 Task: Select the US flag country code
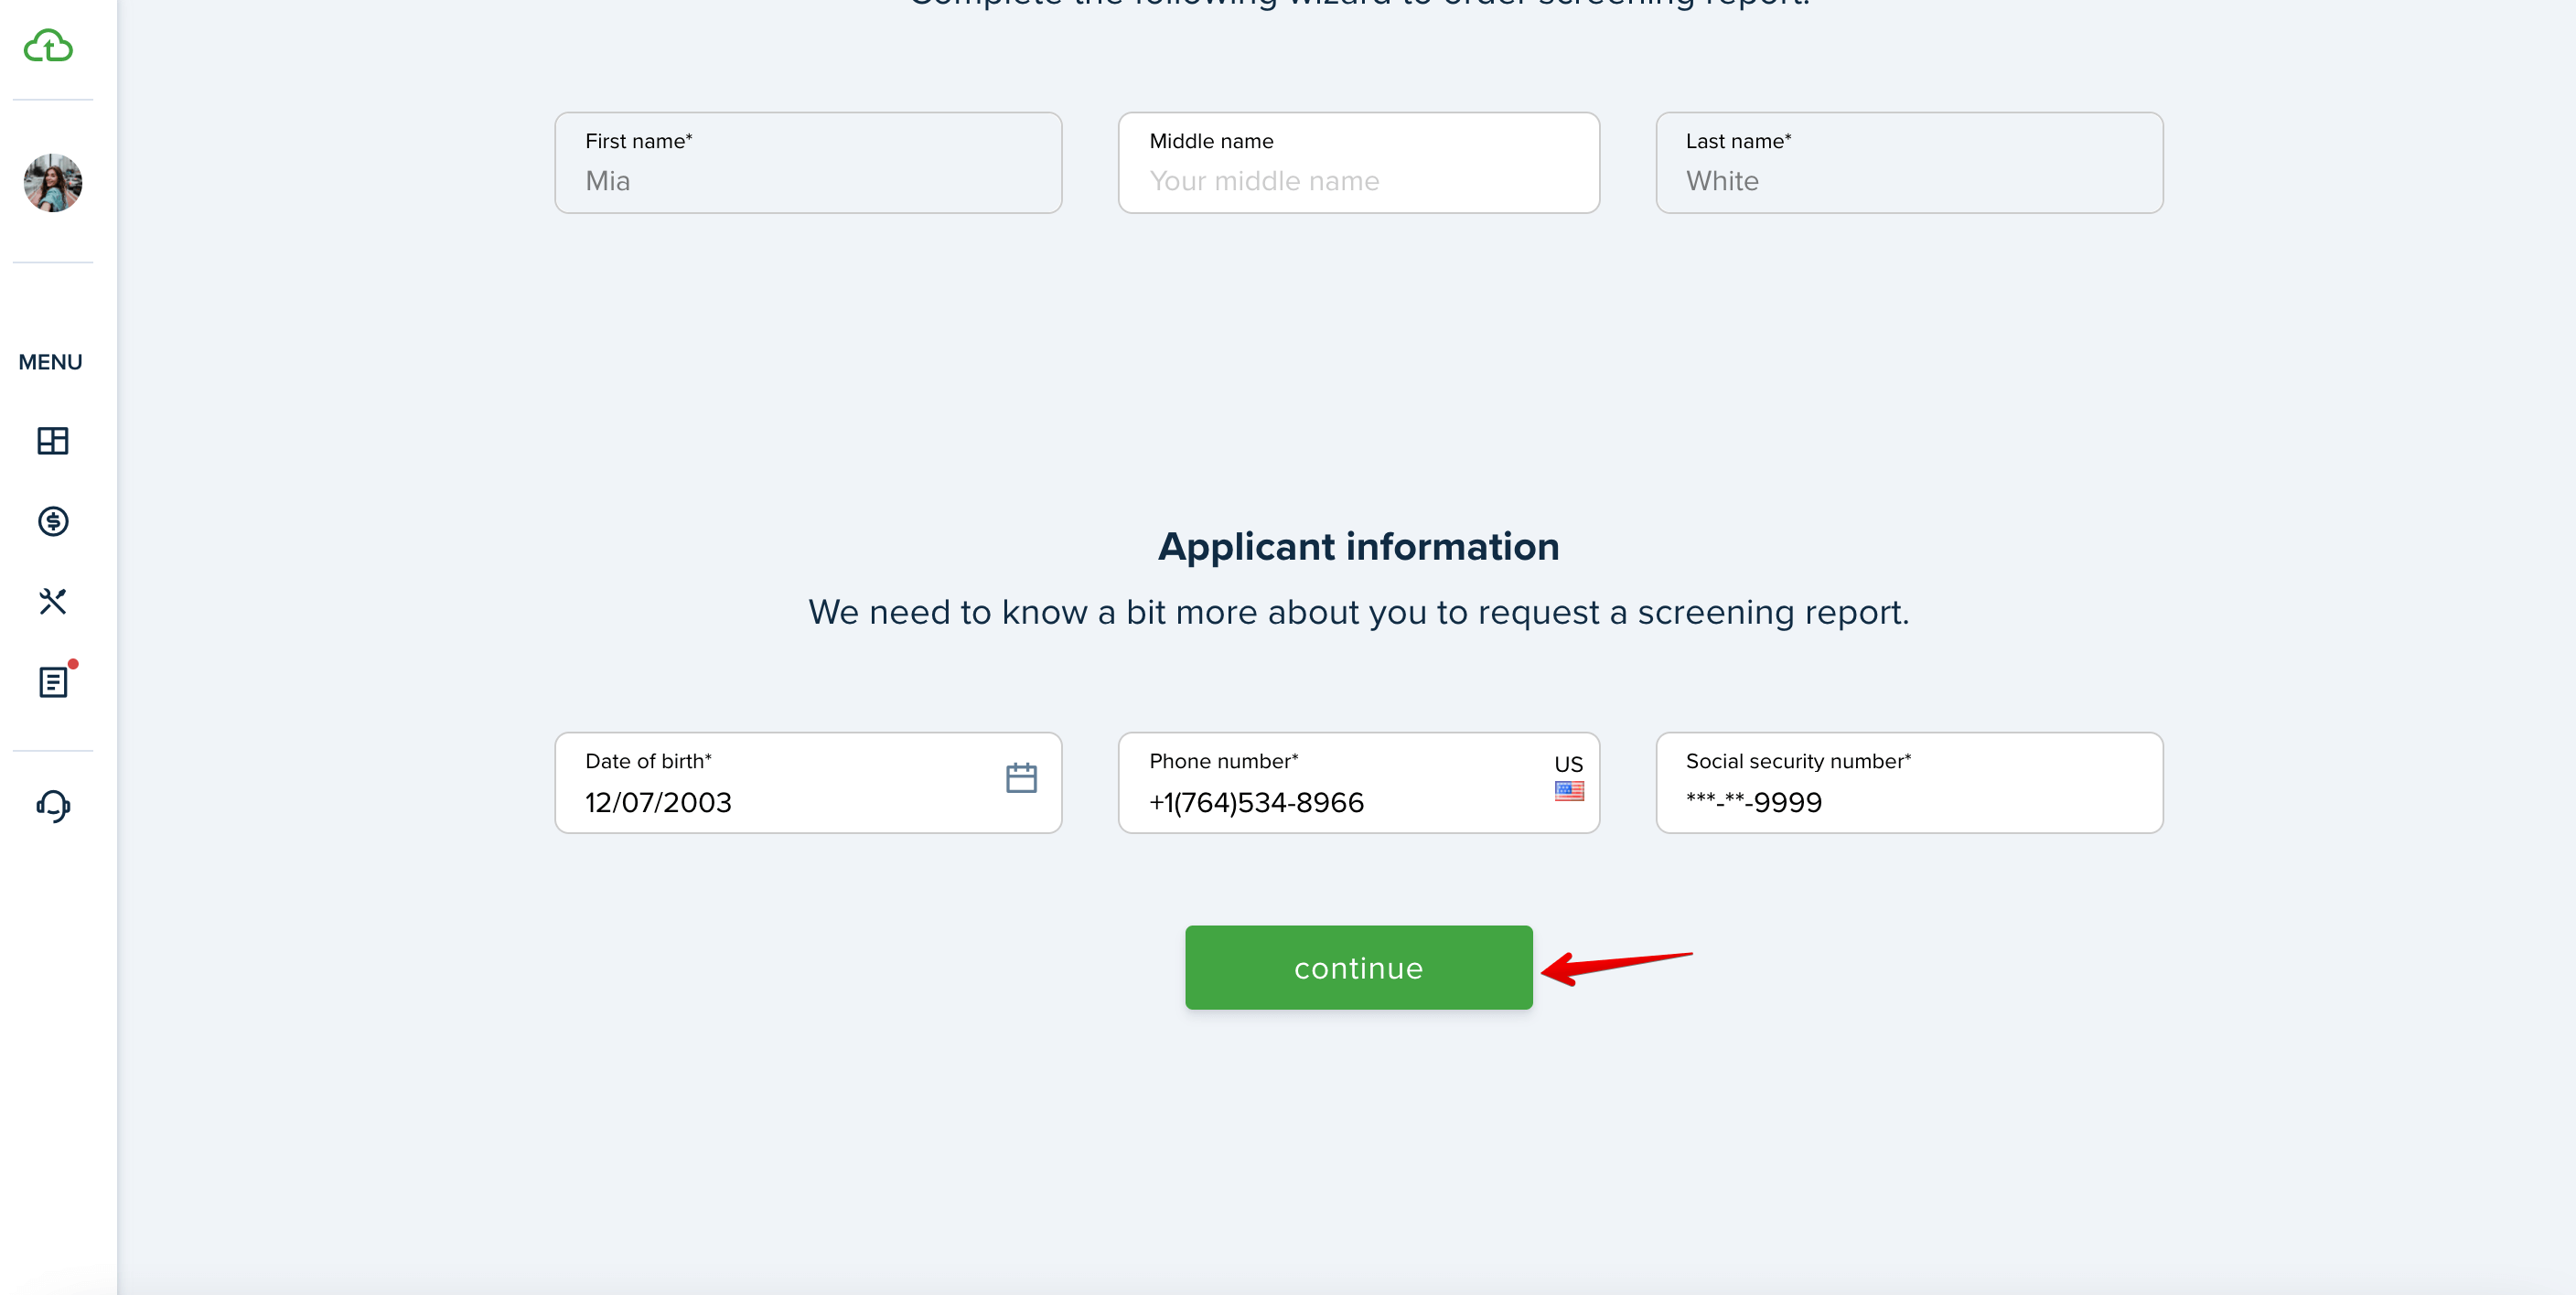coord(1569,791)
